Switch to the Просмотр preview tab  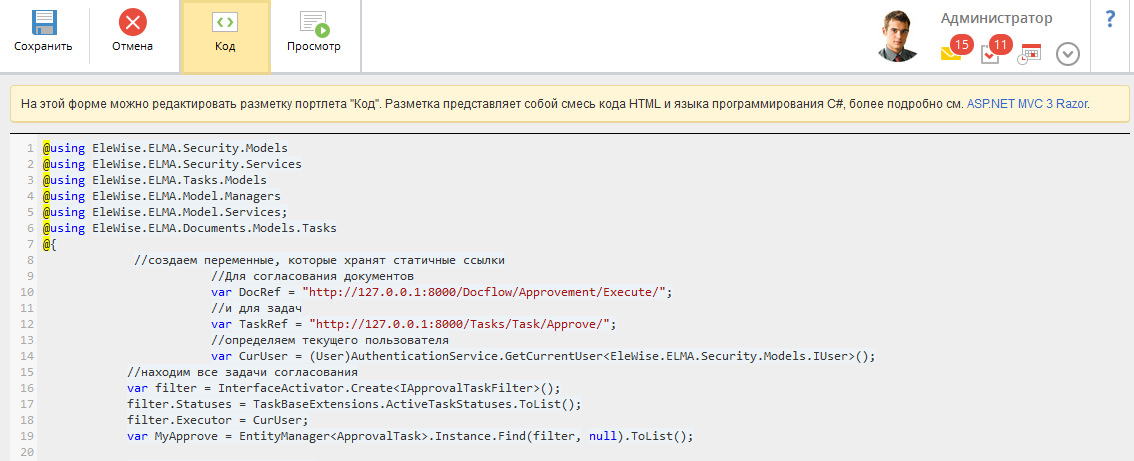coord(313,36)
